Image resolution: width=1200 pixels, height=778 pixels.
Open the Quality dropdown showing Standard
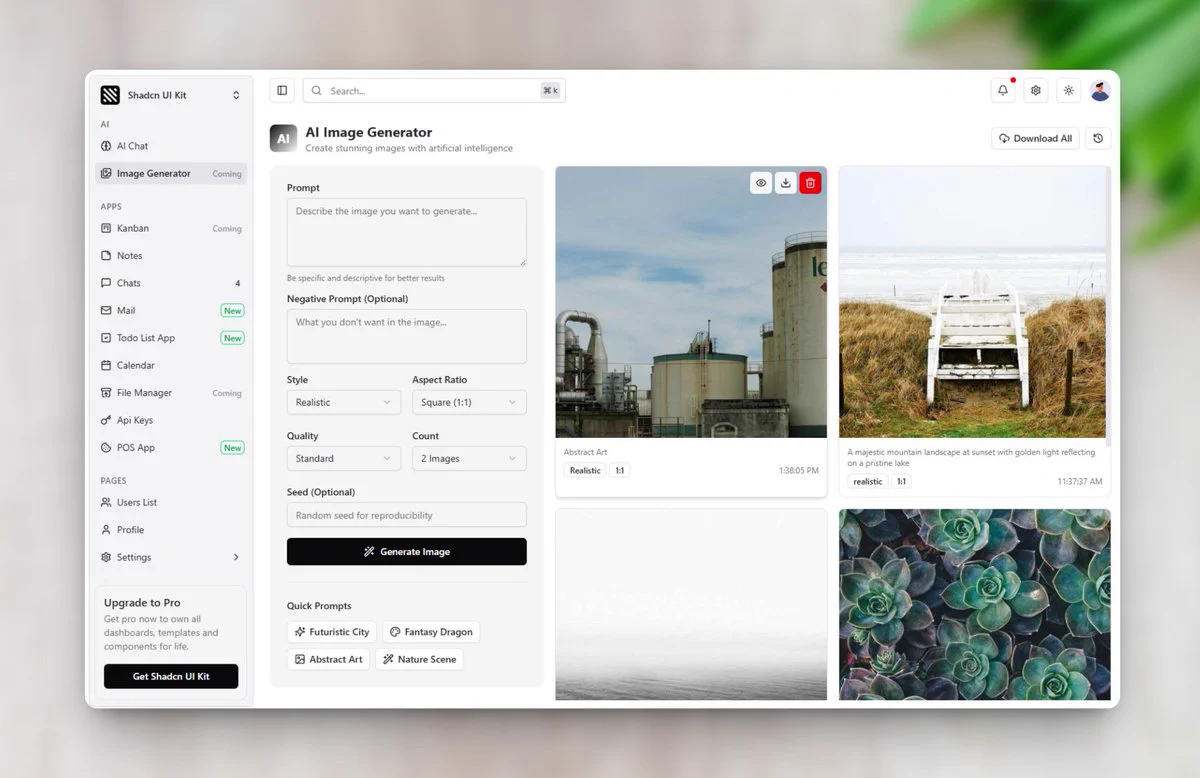(x=344, y=458)
